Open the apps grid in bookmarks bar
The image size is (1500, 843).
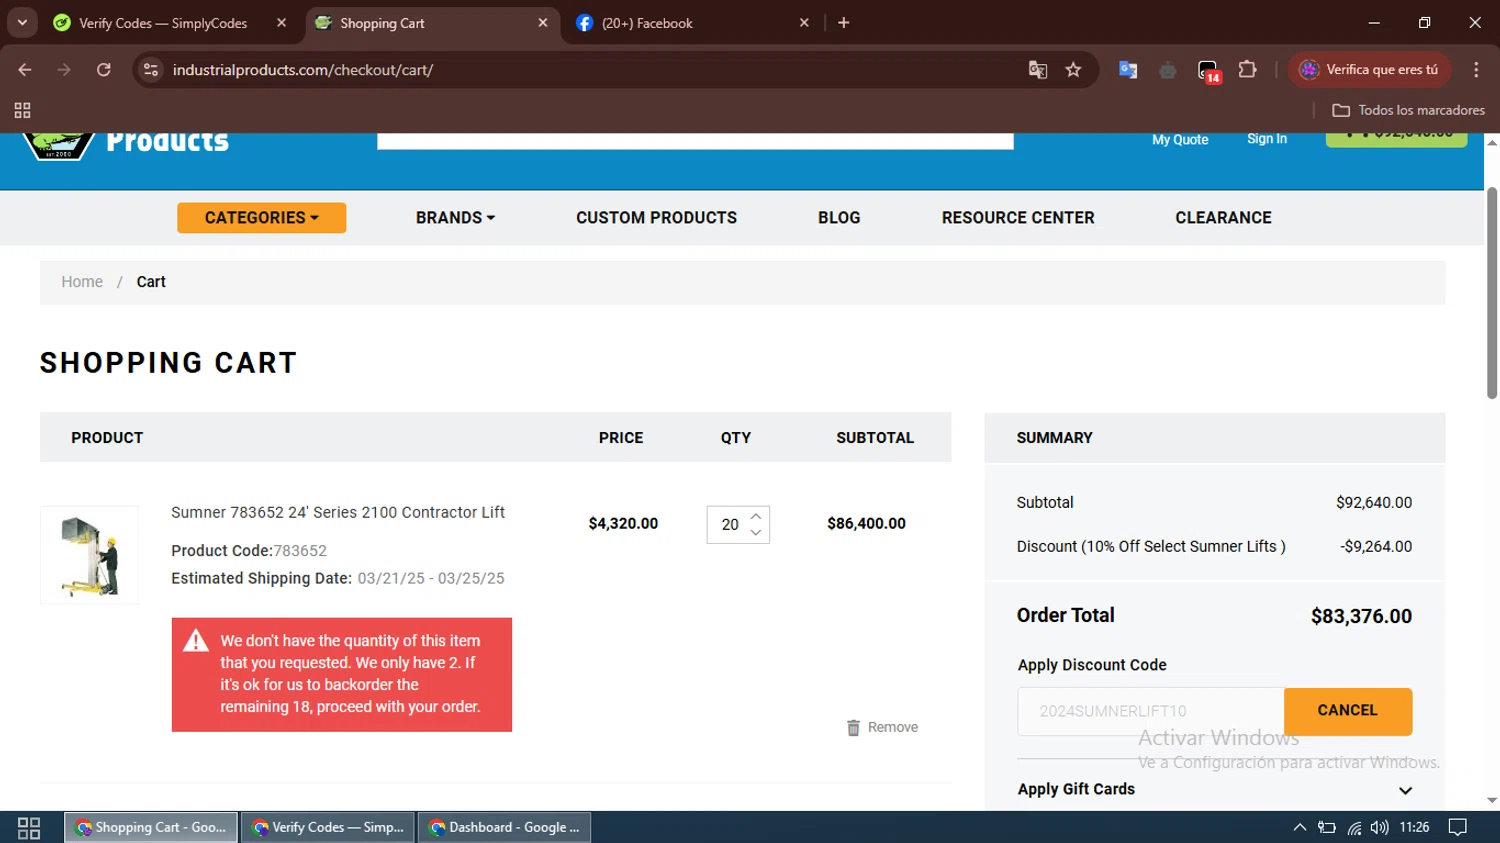[x=22, y=110]
